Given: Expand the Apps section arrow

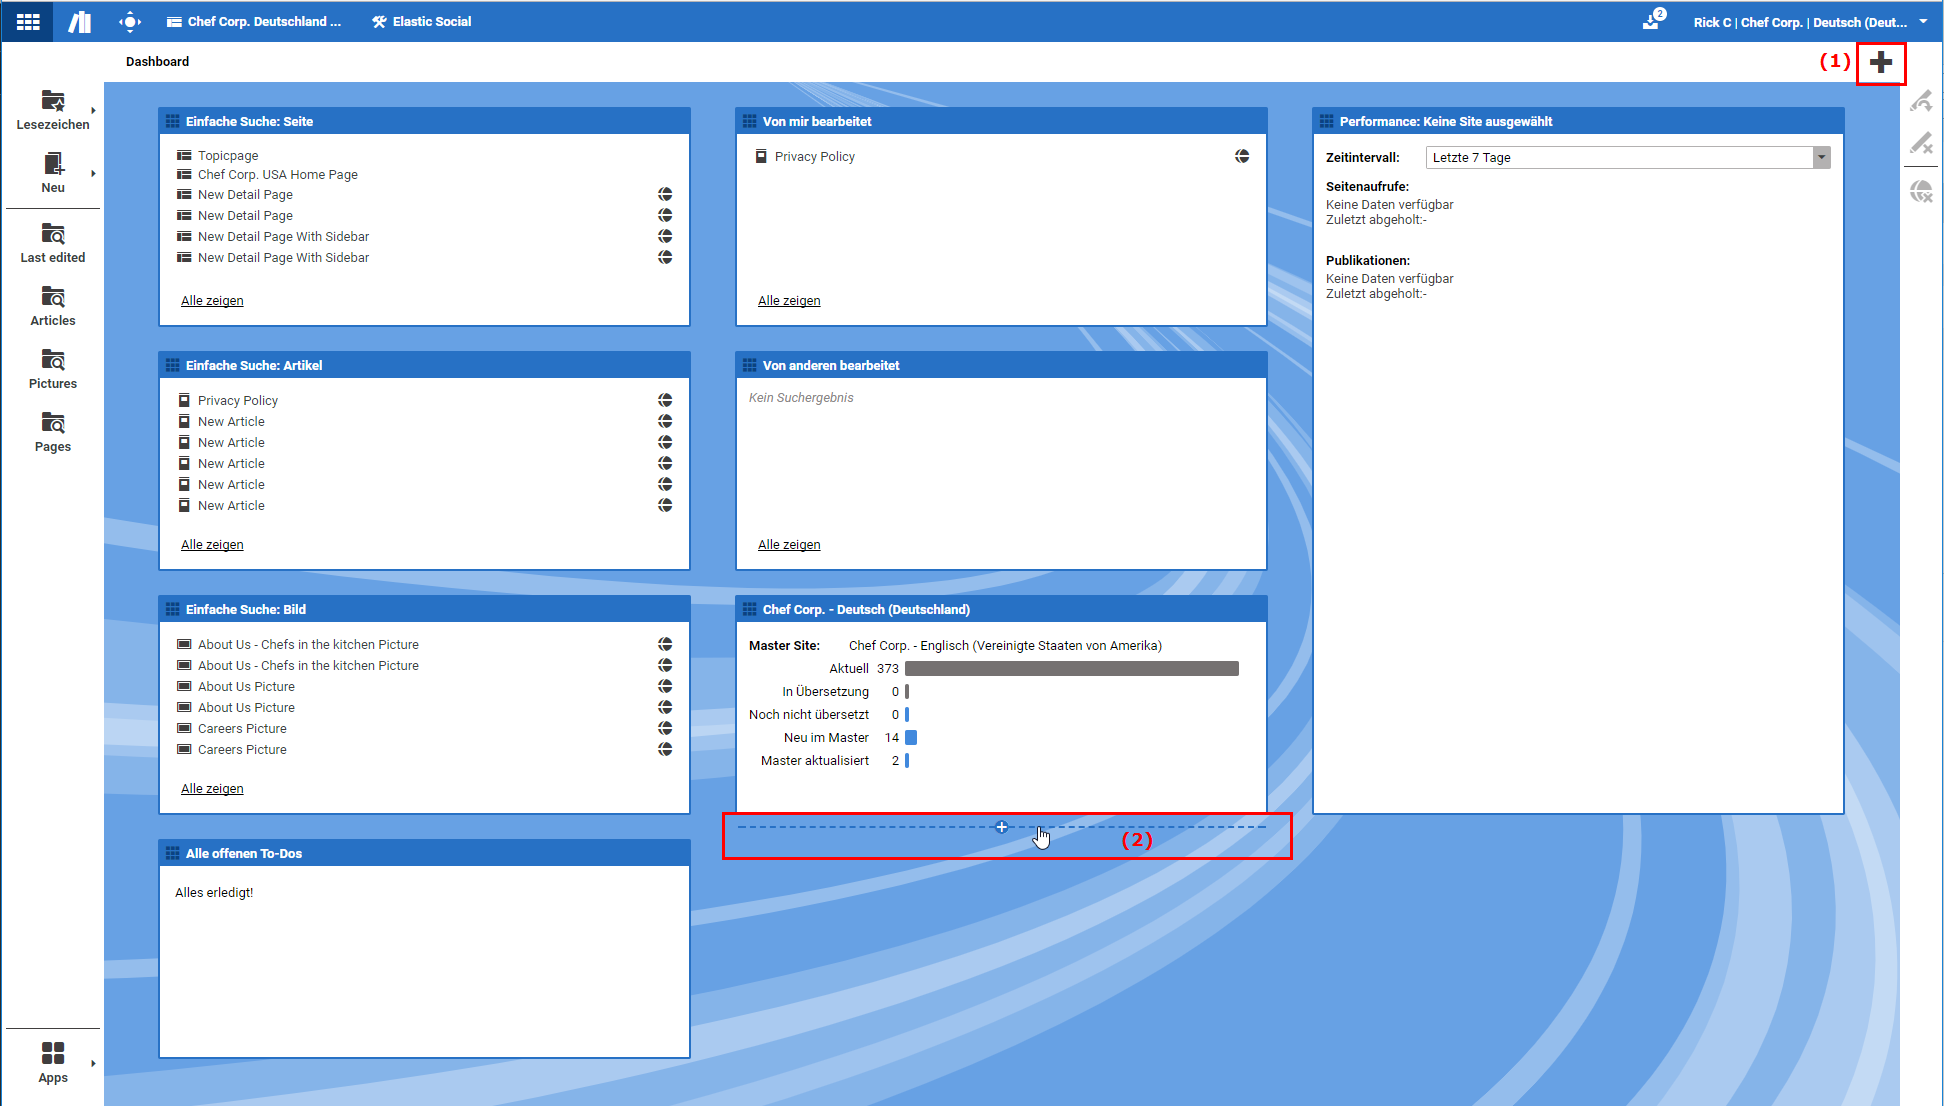Looking at the screenshot, I should [x=93, y=1063].
